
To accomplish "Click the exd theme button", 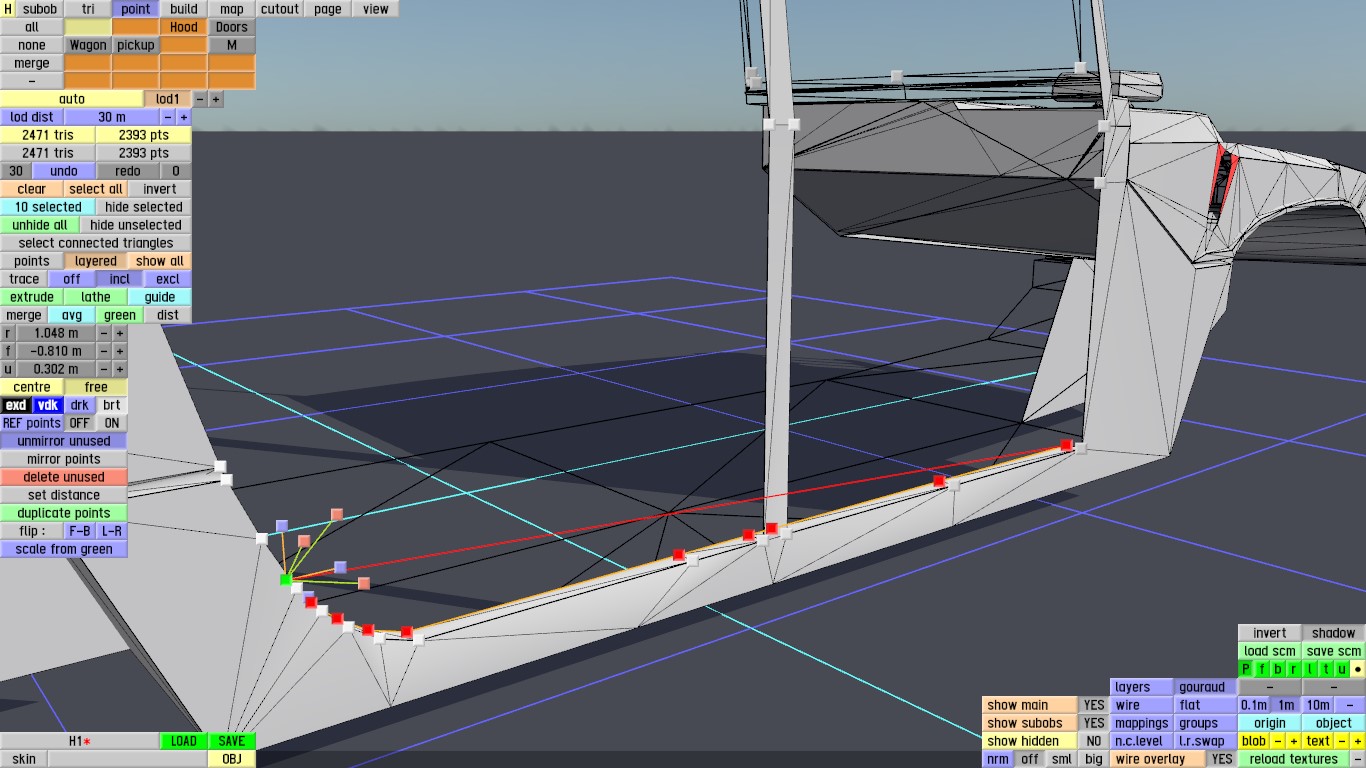I will [16, 405].
